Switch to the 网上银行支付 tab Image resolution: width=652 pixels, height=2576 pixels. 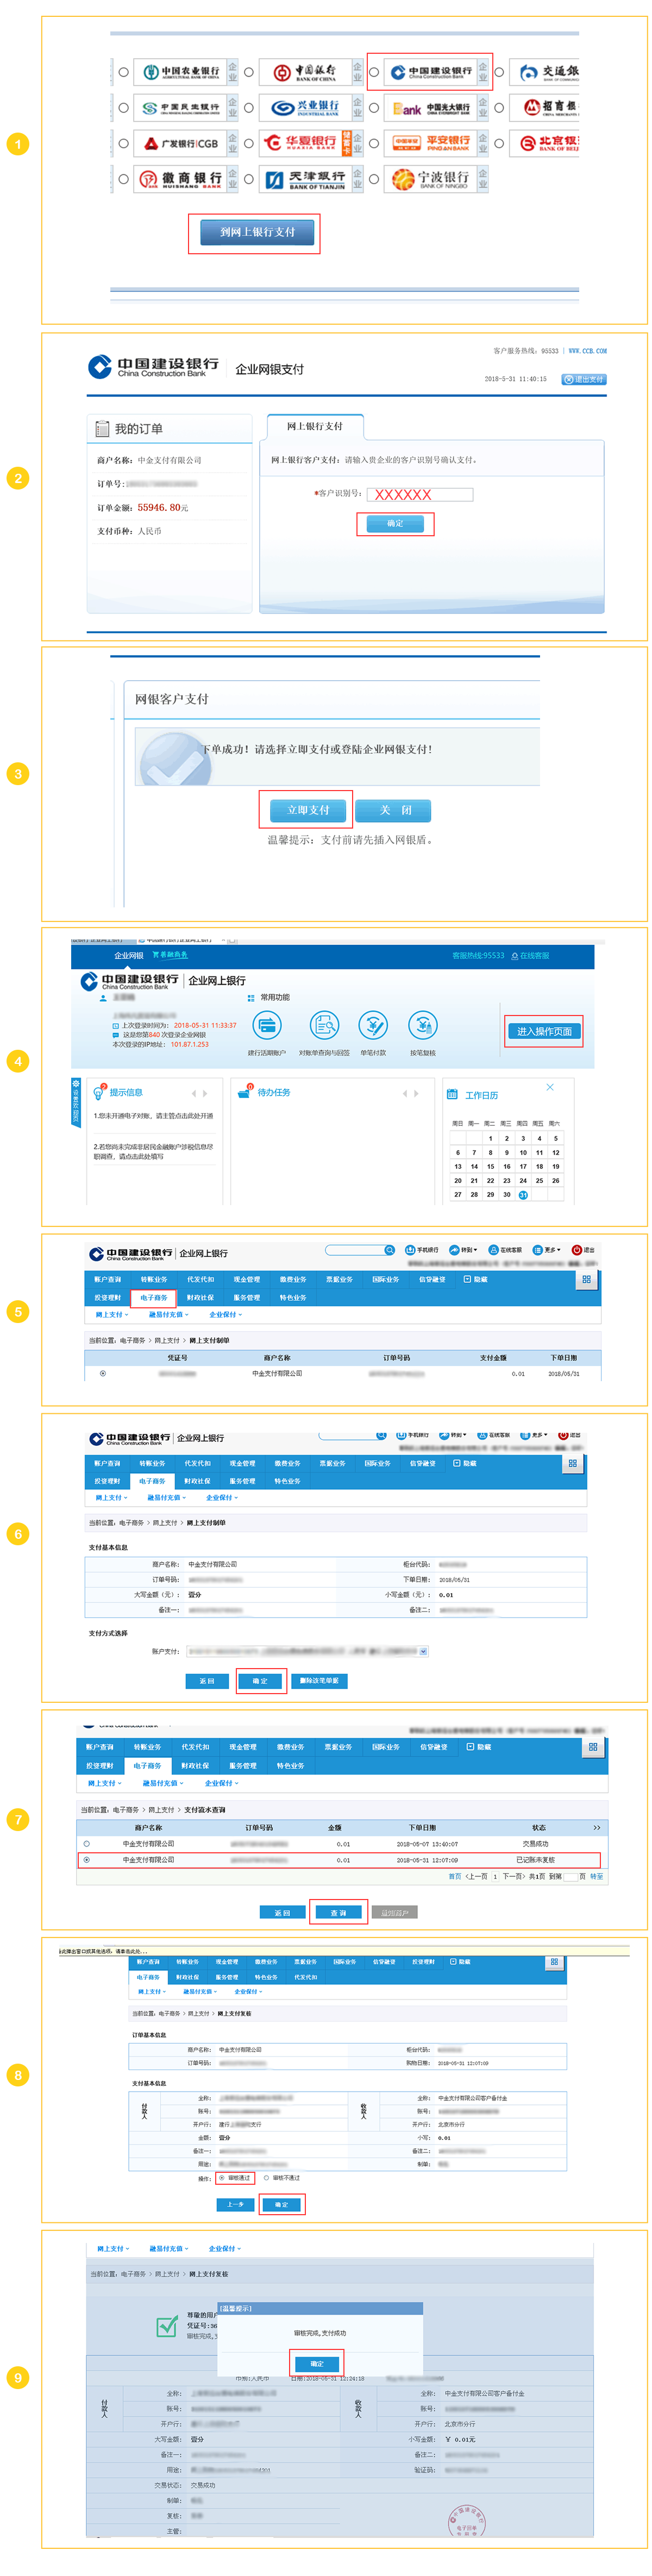tap(315, 427)
